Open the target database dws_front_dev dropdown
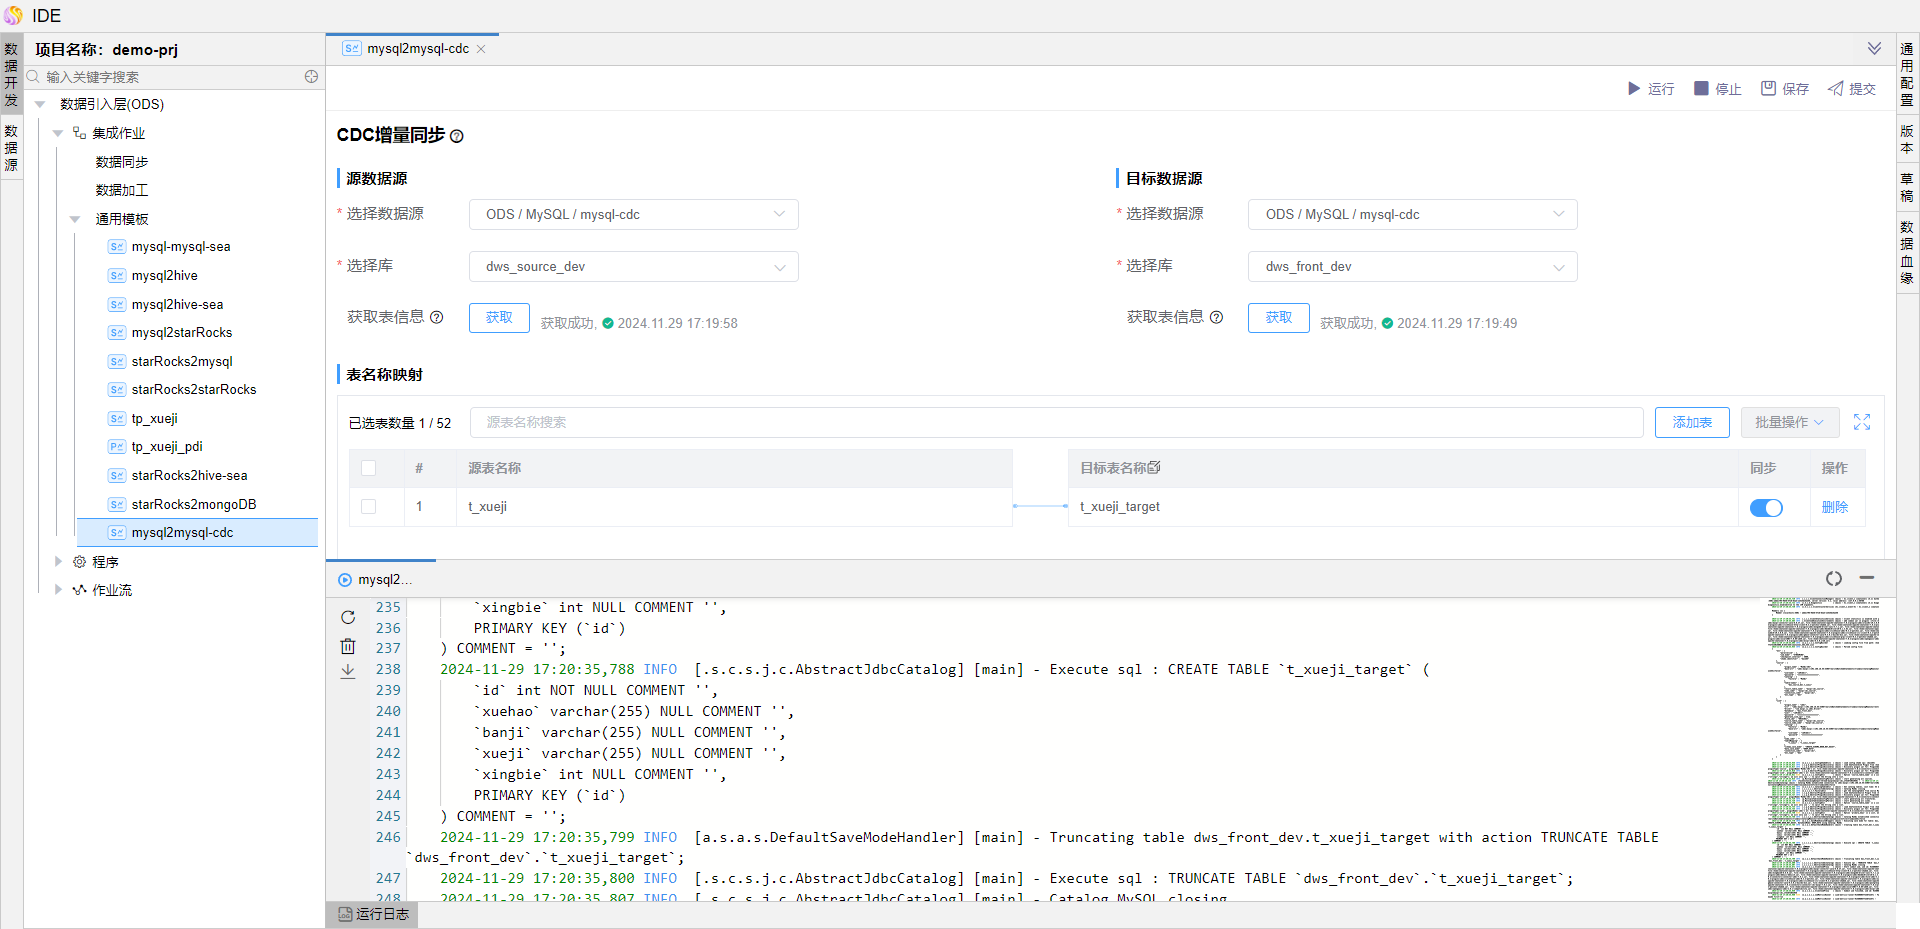1920x929 pixels. 1412,267
